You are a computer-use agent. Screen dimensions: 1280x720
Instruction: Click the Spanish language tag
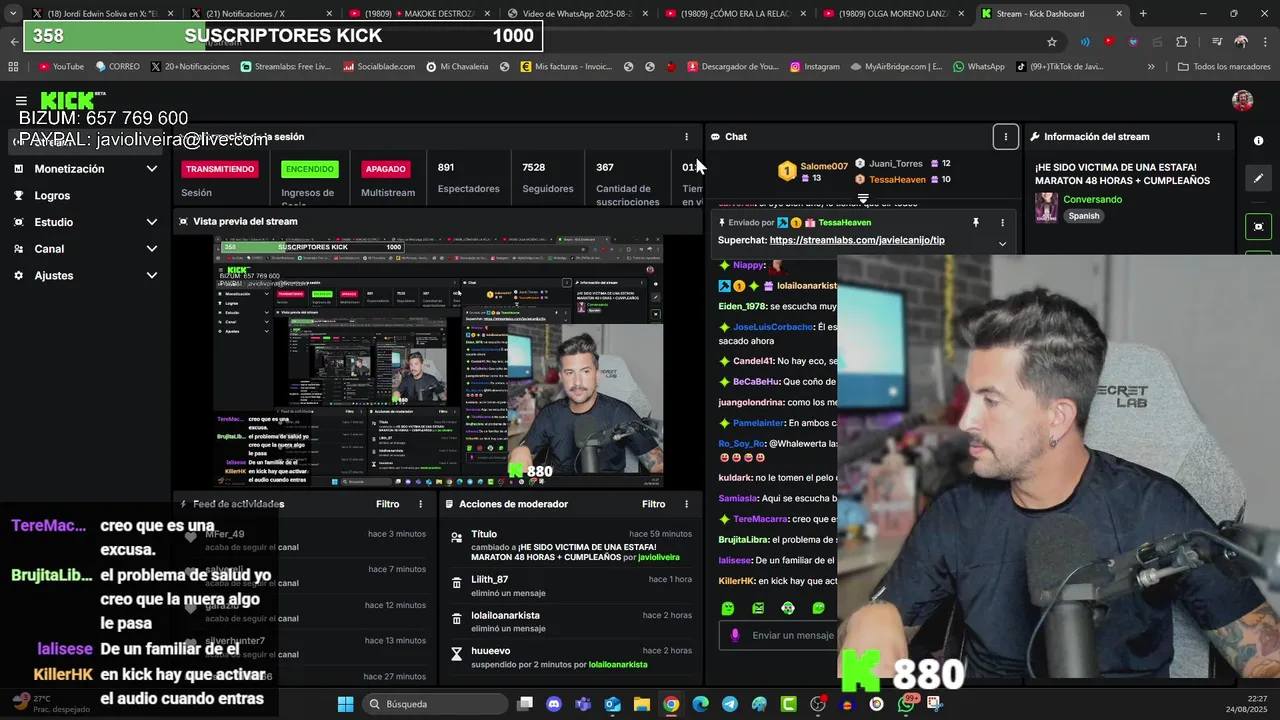coord(1083,216)
